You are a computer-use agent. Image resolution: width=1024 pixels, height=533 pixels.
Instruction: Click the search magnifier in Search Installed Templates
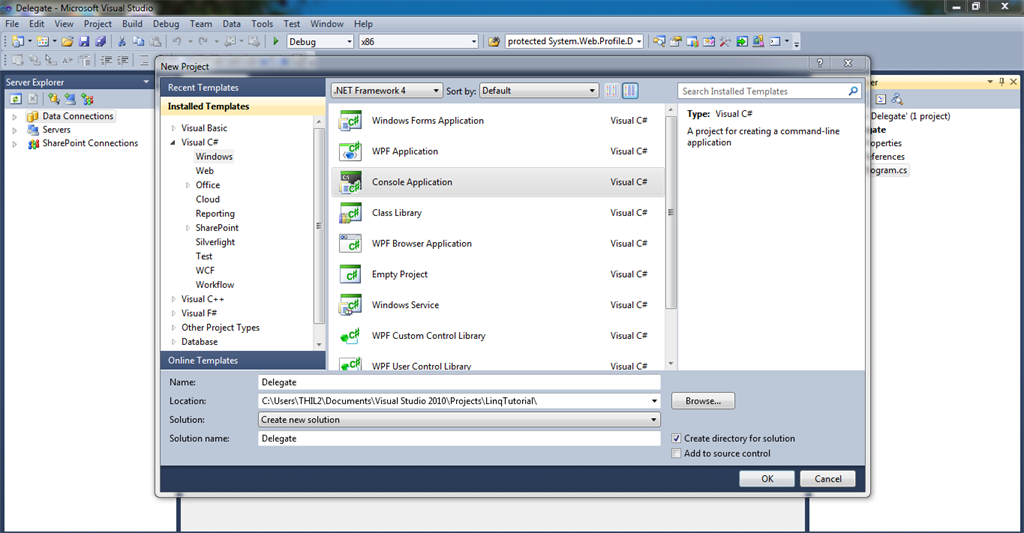pyautogui.click(x=853, y=91)
